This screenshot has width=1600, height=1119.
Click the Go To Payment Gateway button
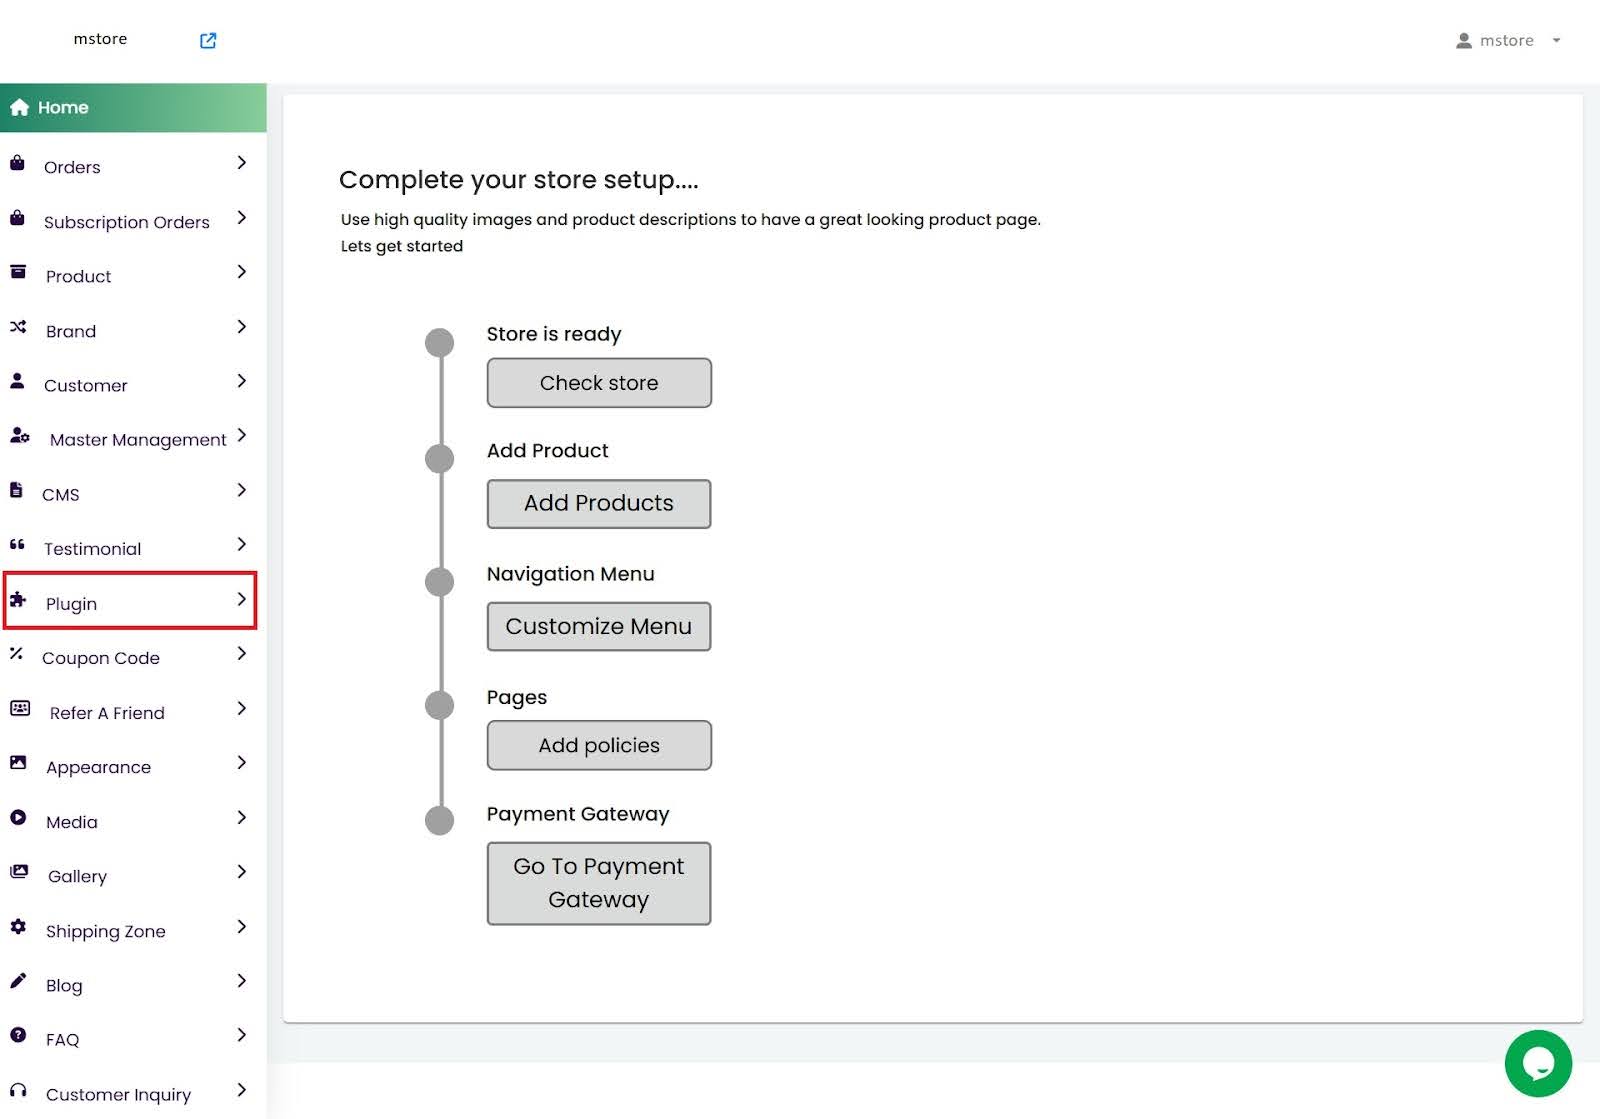(598, 883)
